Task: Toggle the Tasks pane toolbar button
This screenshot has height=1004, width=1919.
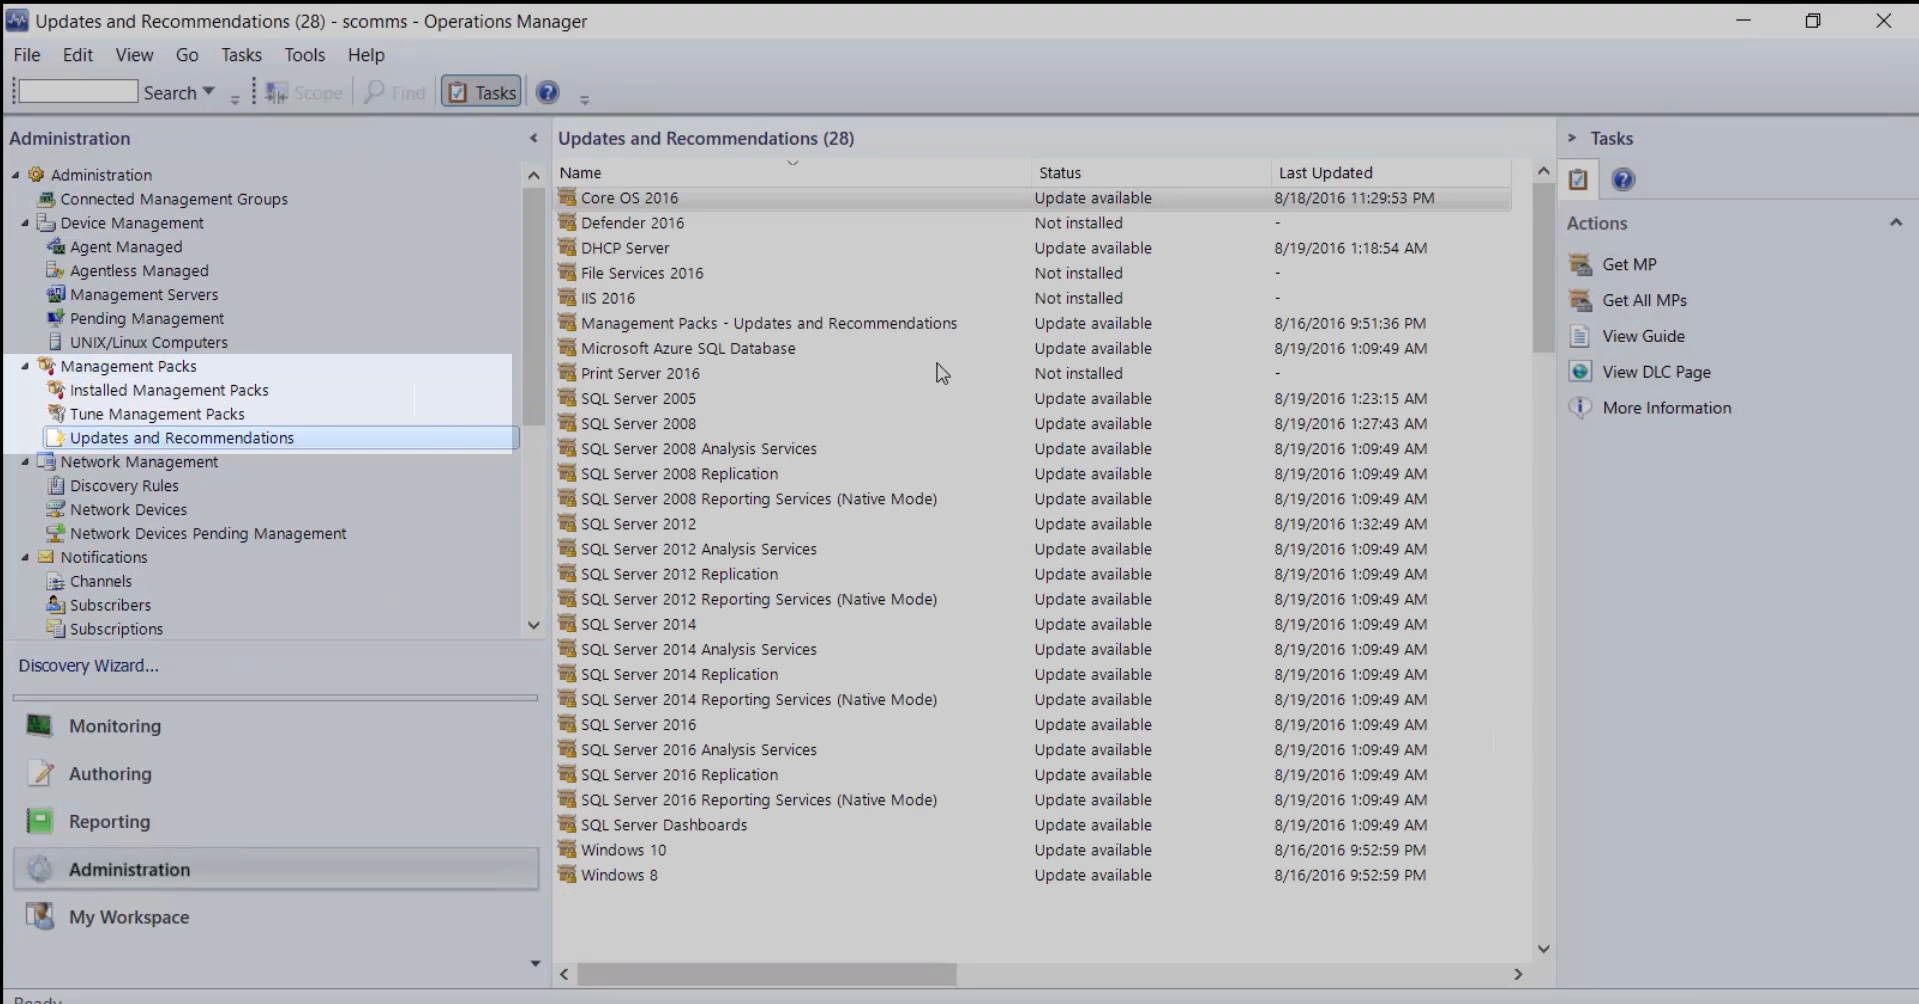Action: [481, 93]
